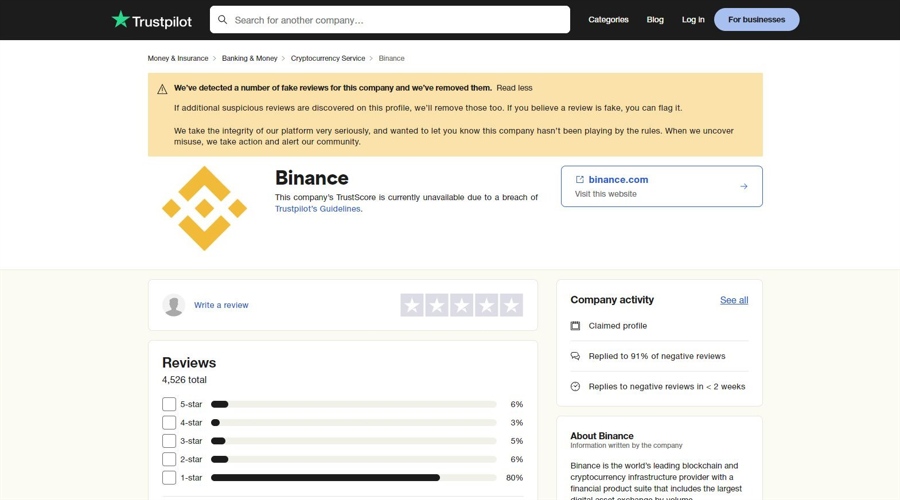Open Categories in the top navigation

(x=608, y=20)
